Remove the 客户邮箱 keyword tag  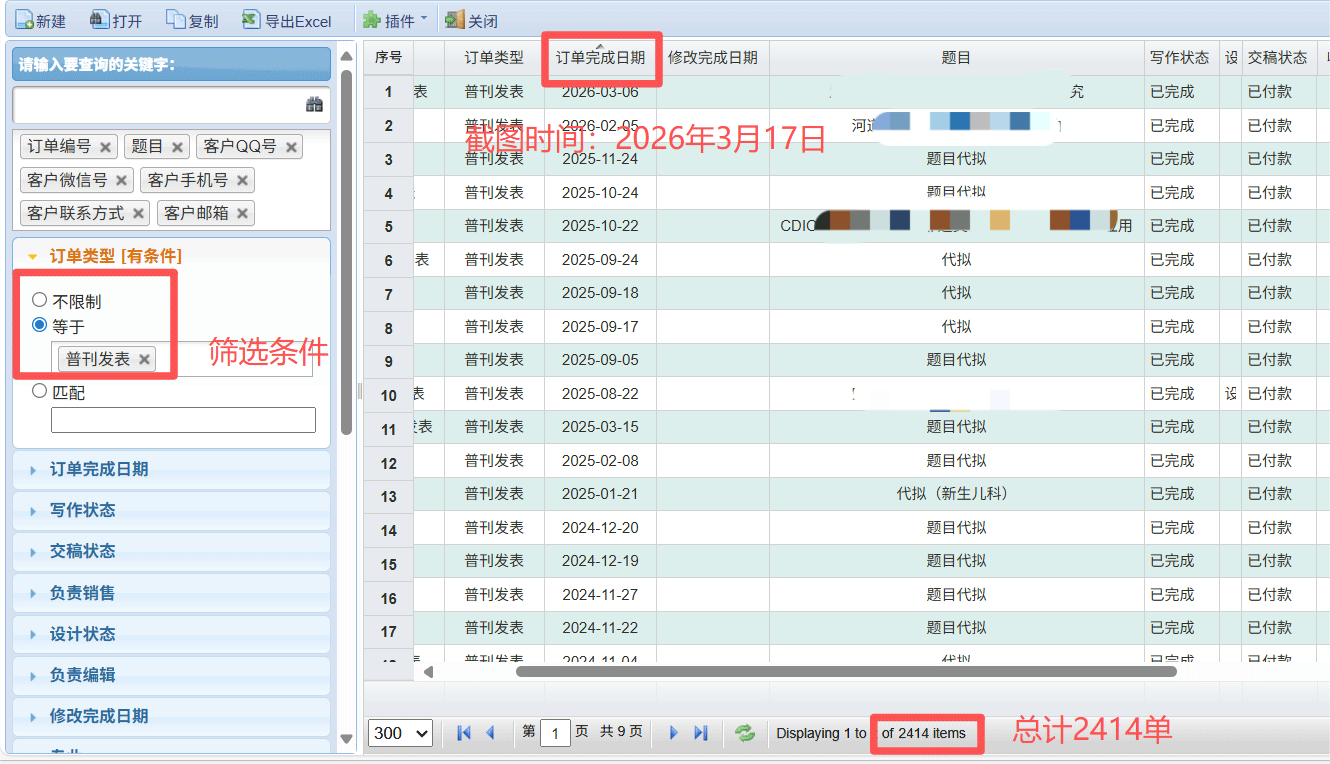243,213
